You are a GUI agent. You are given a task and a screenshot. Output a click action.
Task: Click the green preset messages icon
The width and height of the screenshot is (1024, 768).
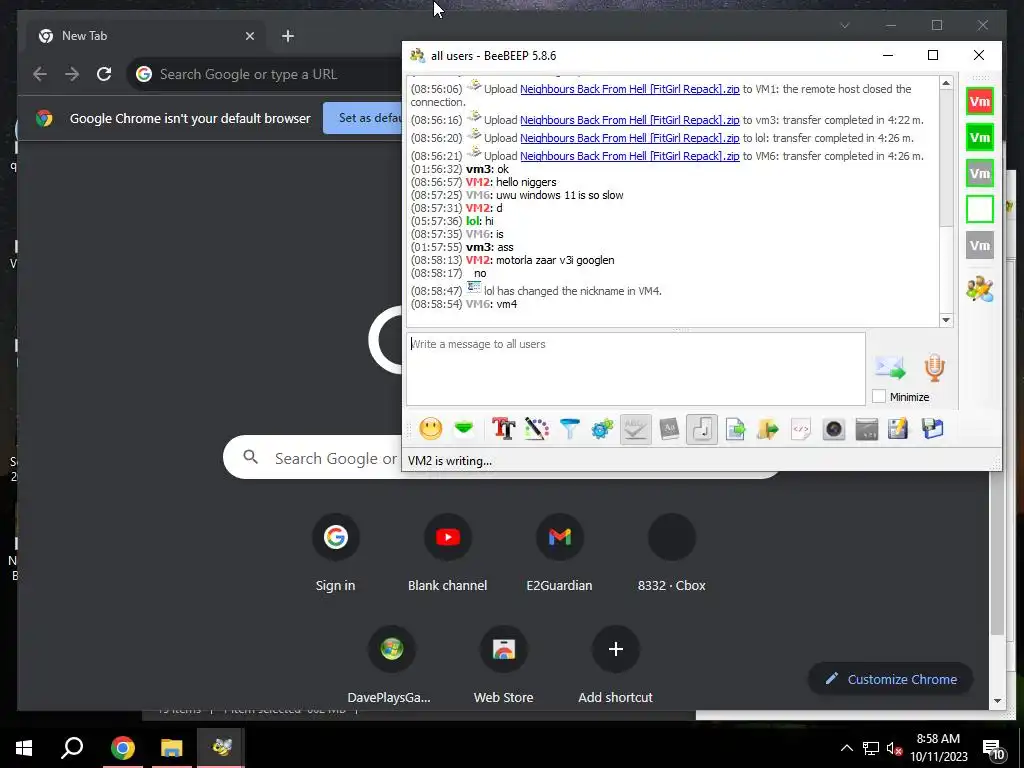464,429
